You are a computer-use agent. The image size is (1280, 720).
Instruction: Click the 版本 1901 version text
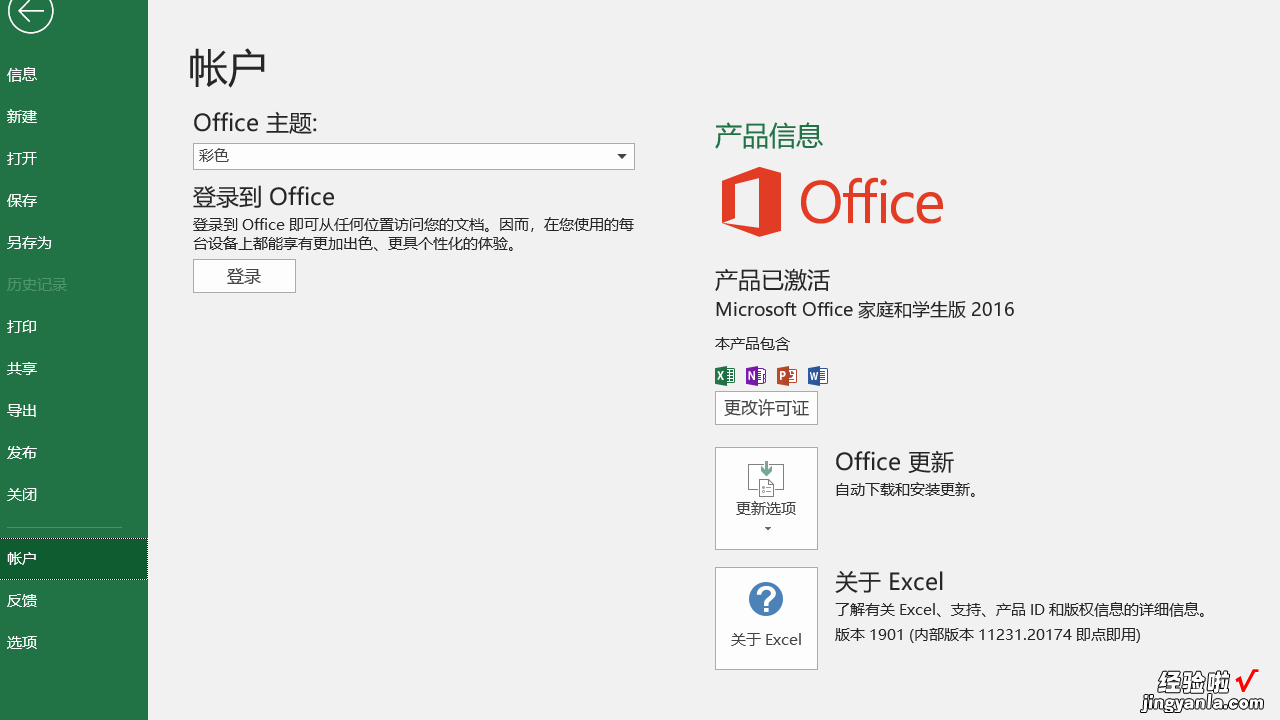(x=987, y=634)
